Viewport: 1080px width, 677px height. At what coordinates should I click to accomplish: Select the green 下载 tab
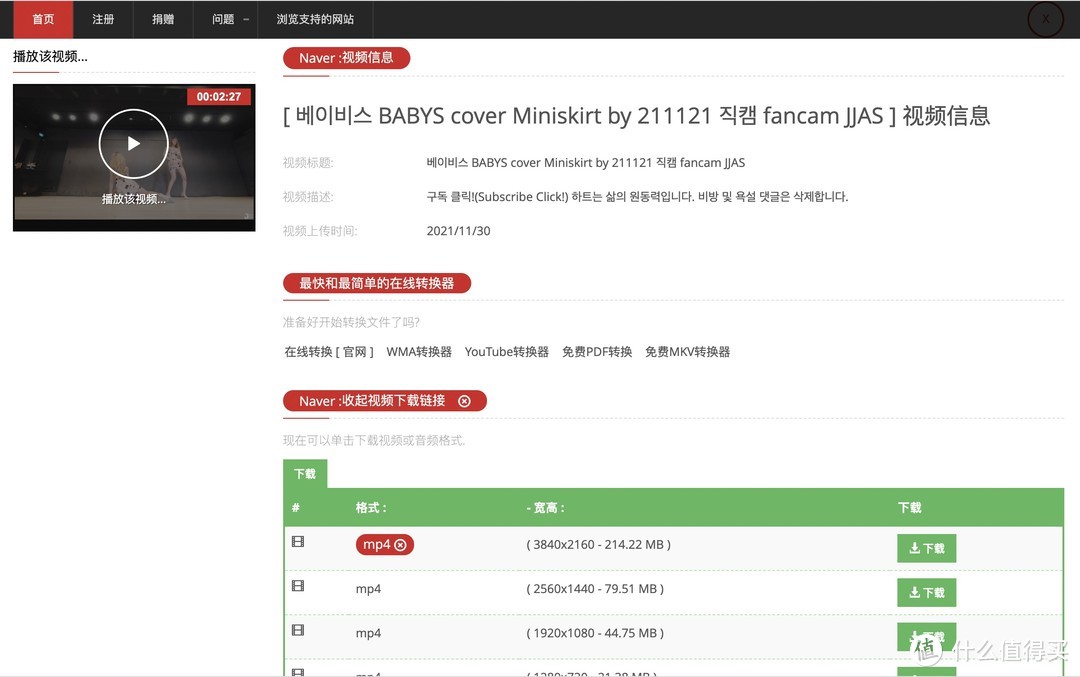tap(305, 474)
